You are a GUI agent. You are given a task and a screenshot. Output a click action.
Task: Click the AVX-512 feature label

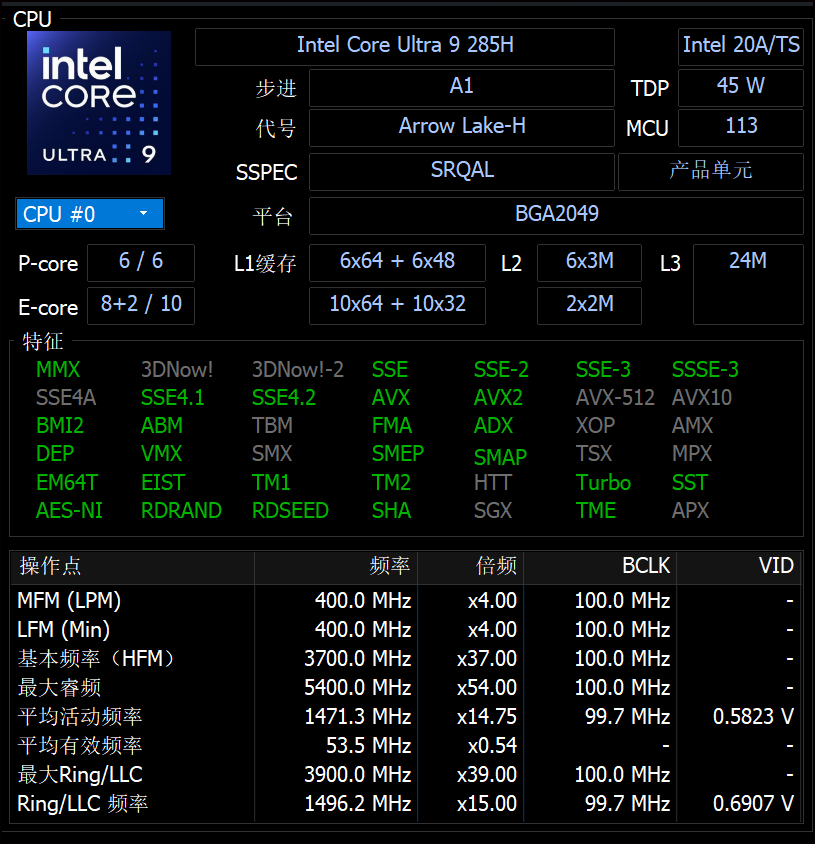pos(615,398)
